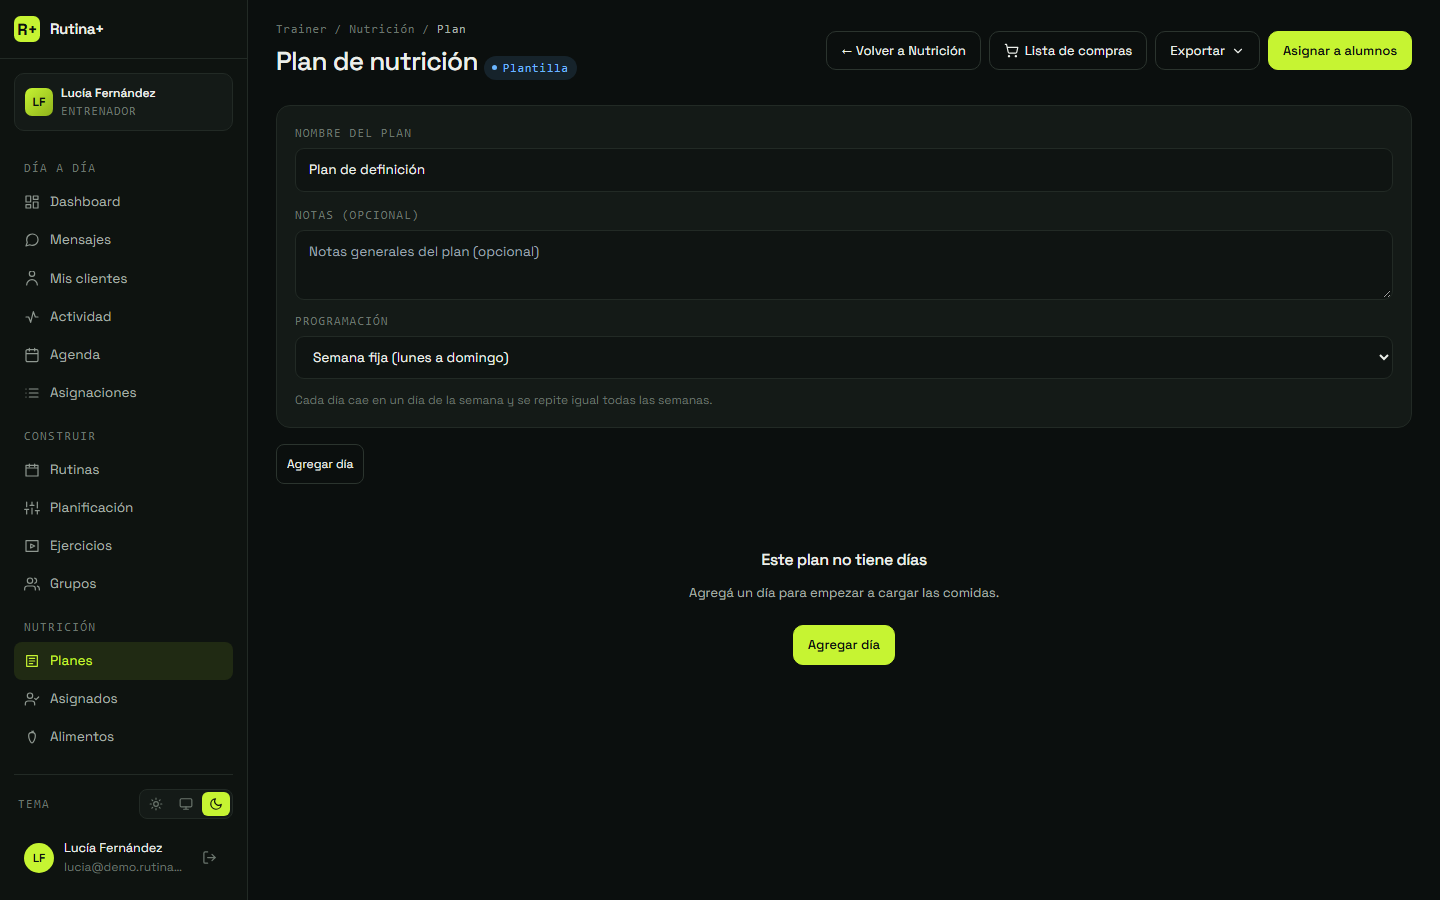This screenshot has width=1440, height=900.
Task: Click the green Agregar día button
Action: pos(844,645)
